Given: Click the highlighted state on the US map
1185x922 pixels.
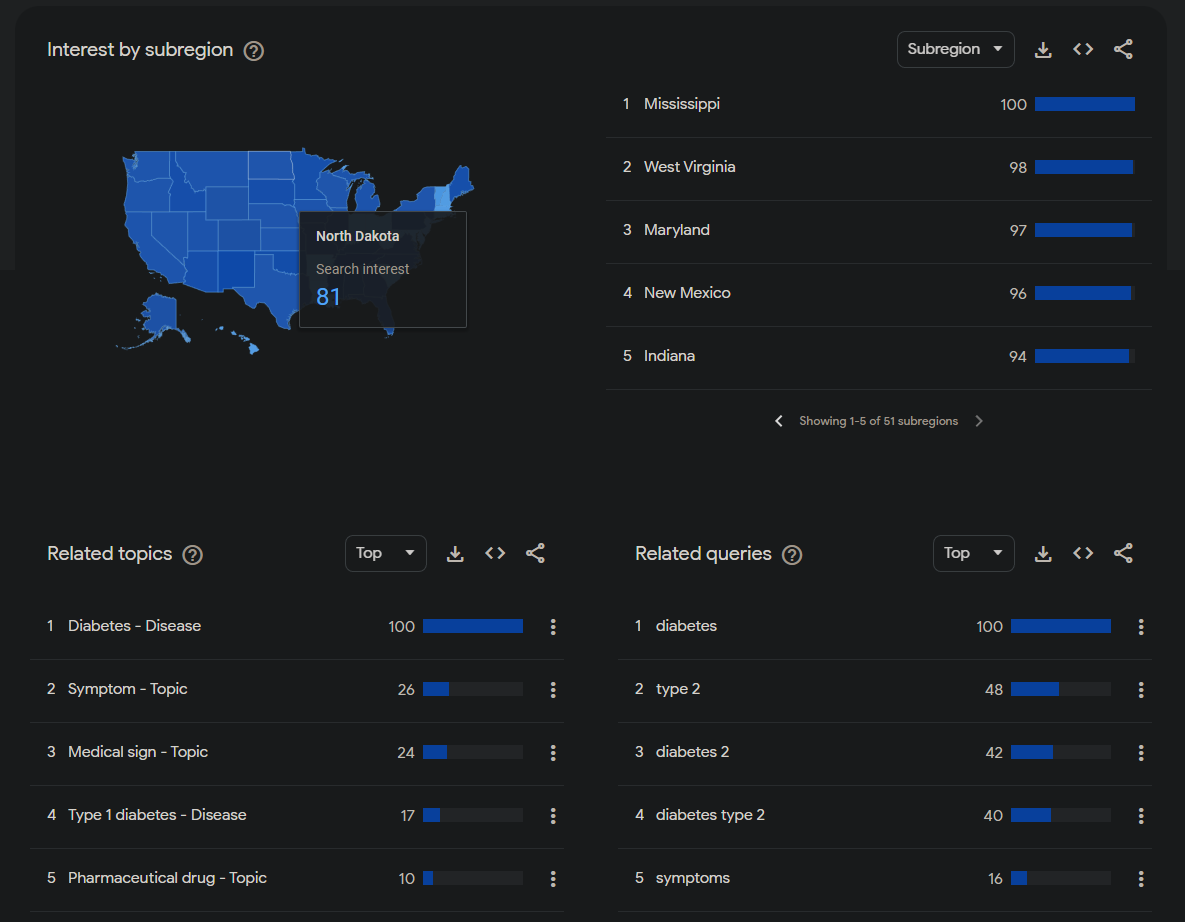Looking at the screenshot, I should click(443, 197).
